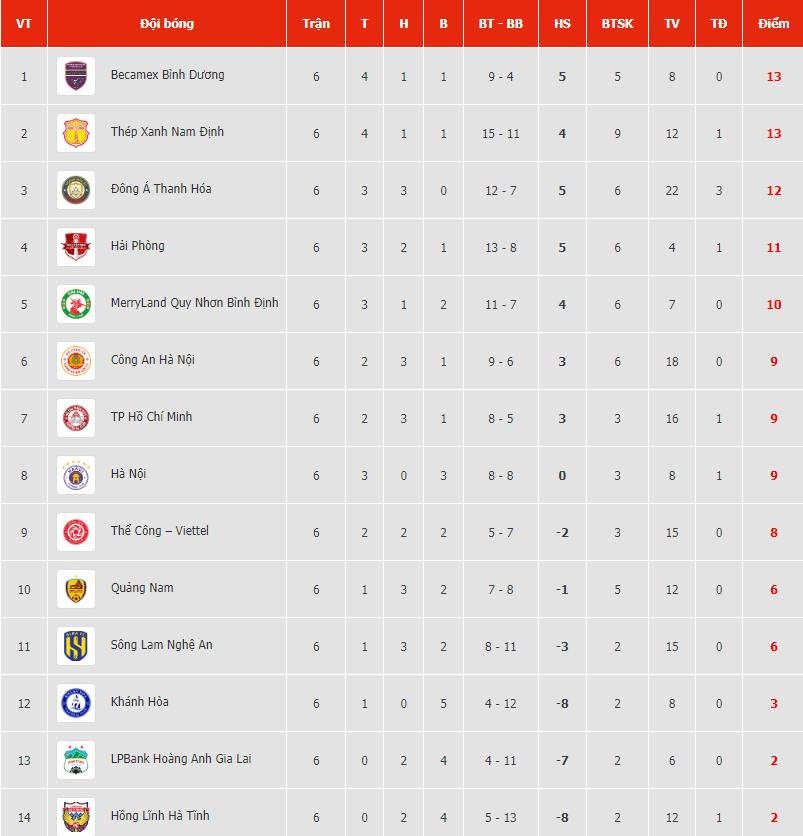Screen dimensions: 803x836
Task: Click the Điểm column header
Action: tap(773, 23)
